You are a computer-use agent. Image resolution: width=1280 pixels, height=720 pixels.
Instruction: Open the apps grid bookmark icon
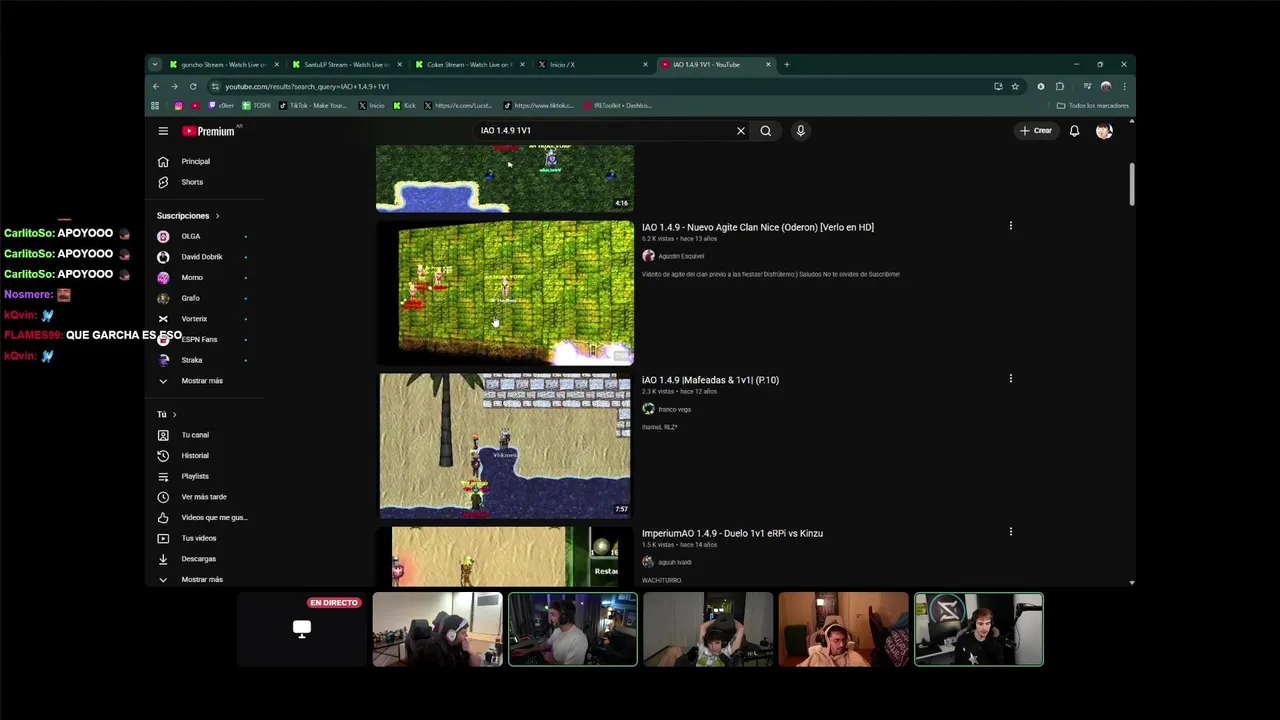pyautogui.click(x=155, y=105)
